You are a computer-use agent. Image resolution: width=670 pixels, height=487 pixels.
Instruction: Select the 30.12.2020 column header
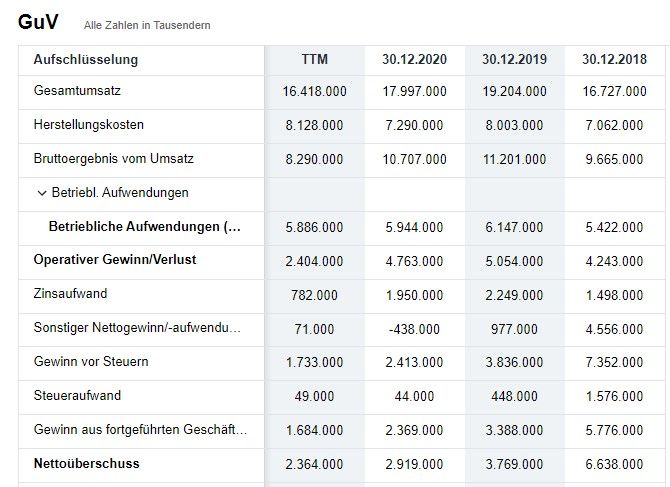[x=414, y=60]
